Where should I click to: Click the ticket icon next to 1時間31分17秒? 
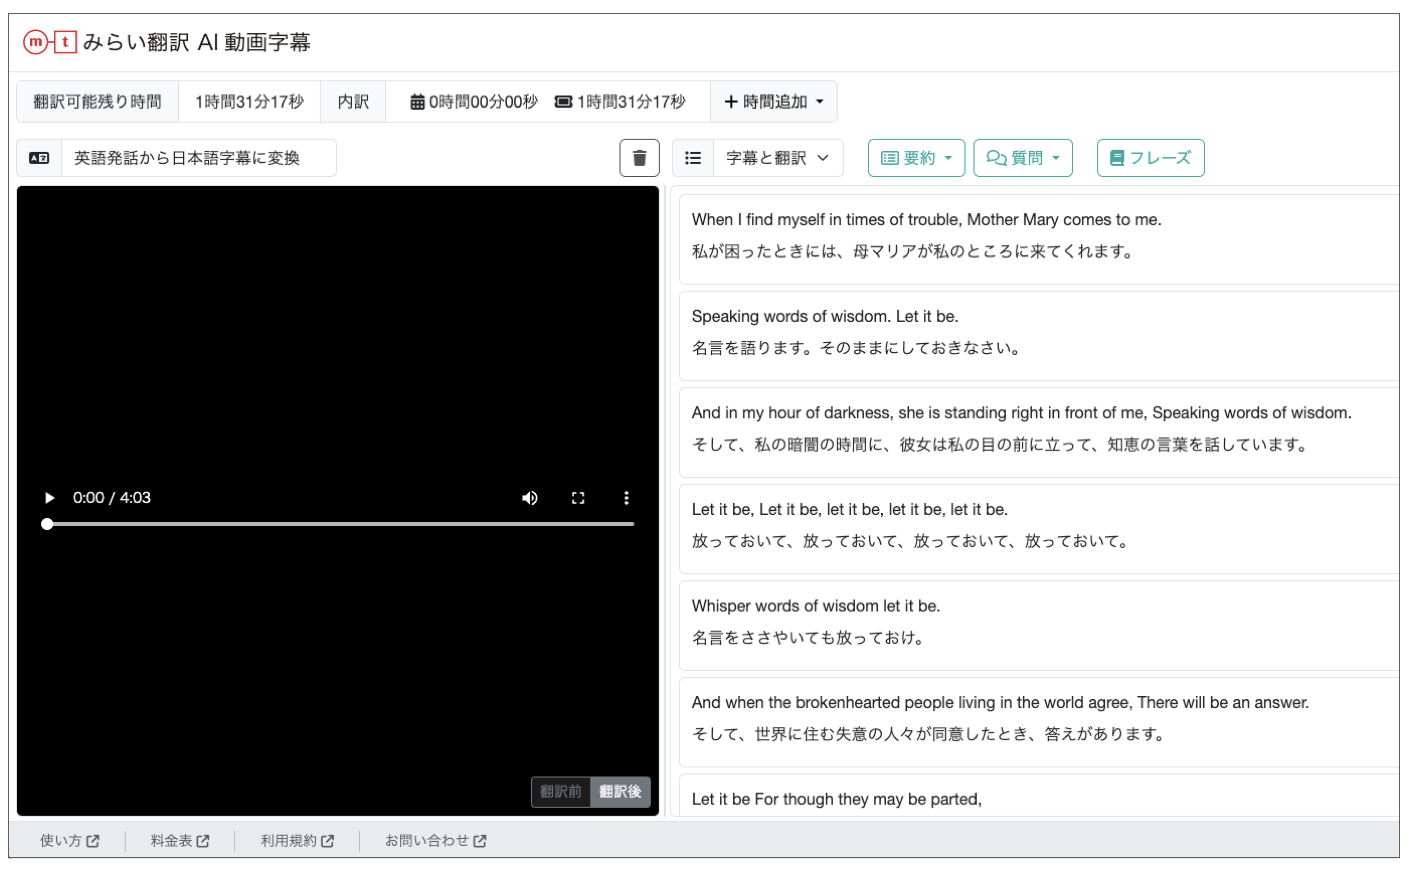point(564,102)
